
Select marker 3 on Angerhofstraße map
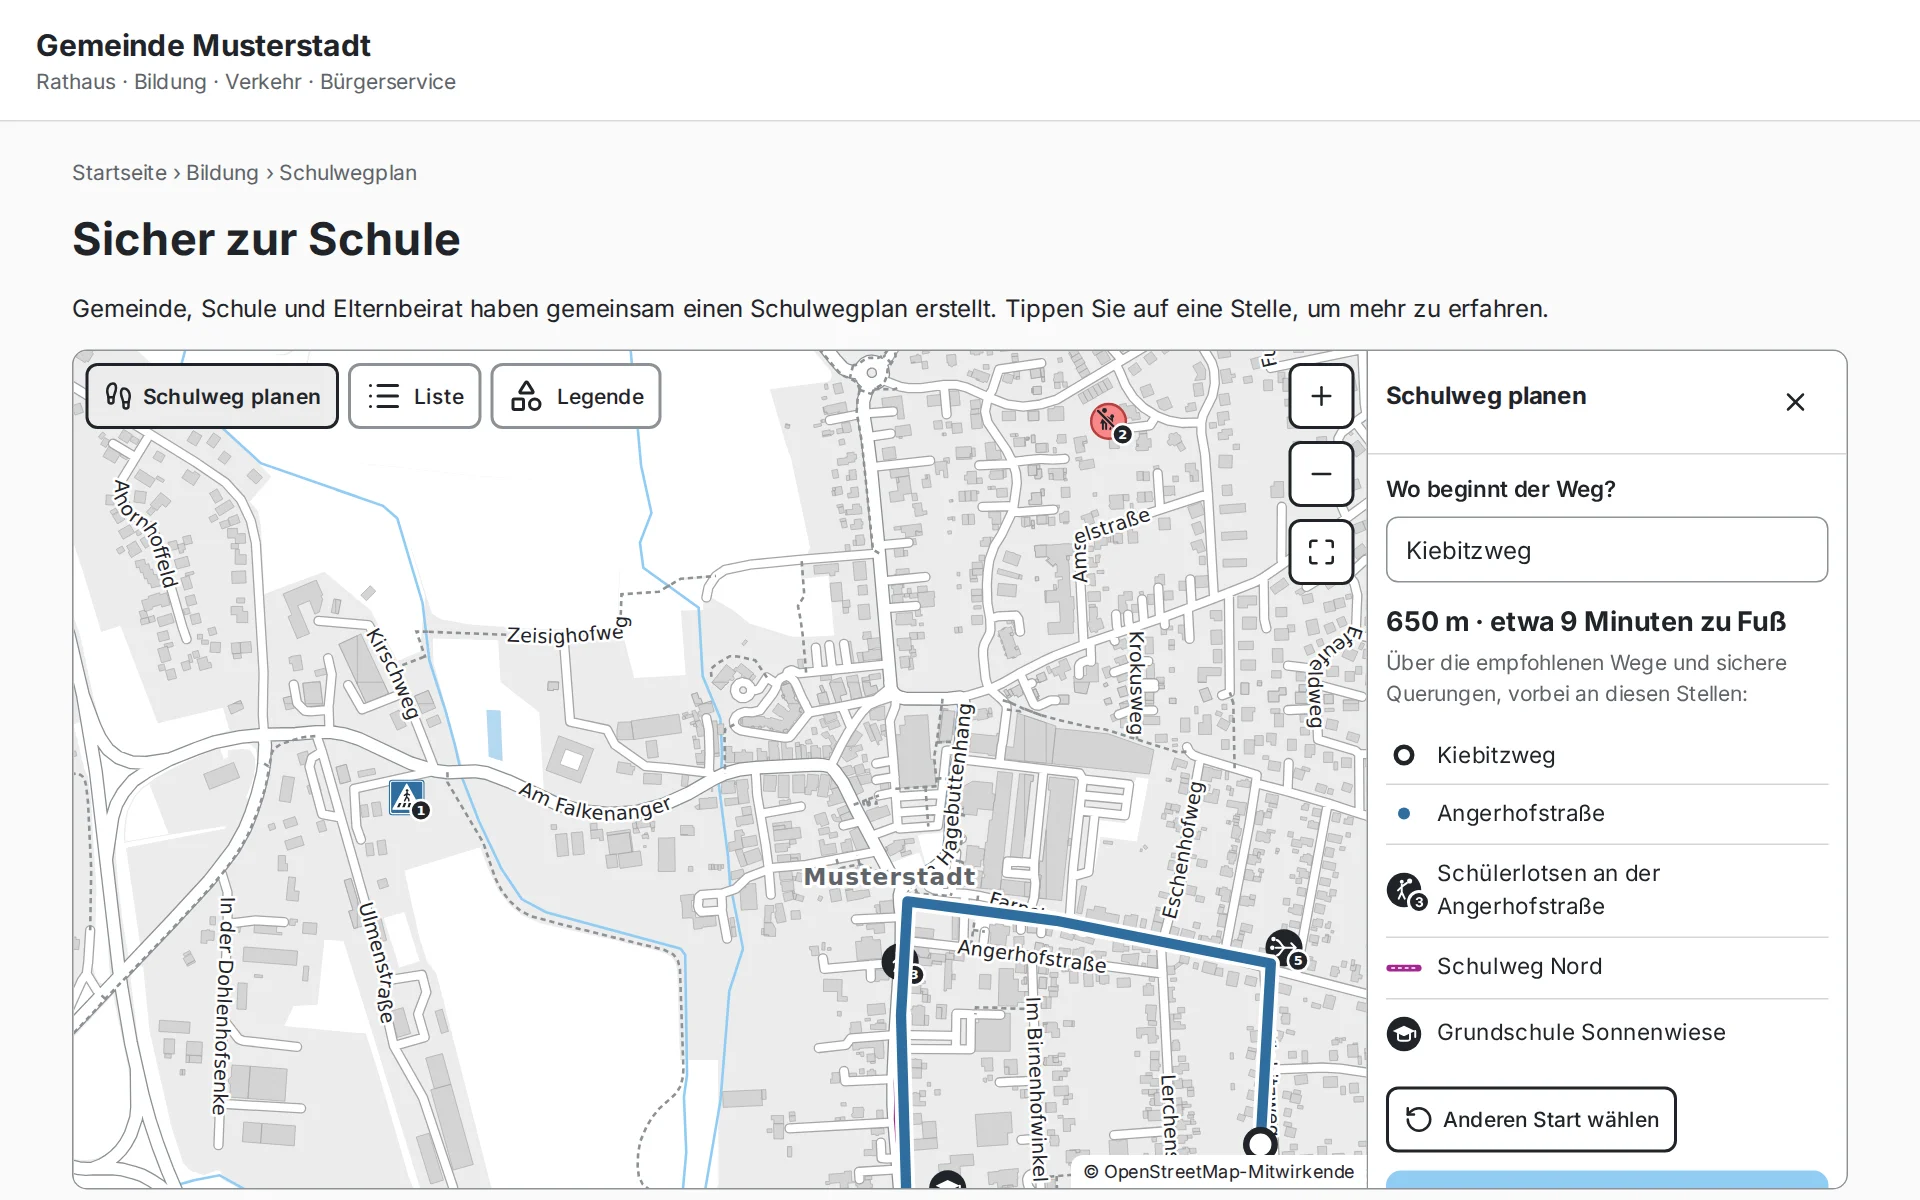click(x=899, y=963)
